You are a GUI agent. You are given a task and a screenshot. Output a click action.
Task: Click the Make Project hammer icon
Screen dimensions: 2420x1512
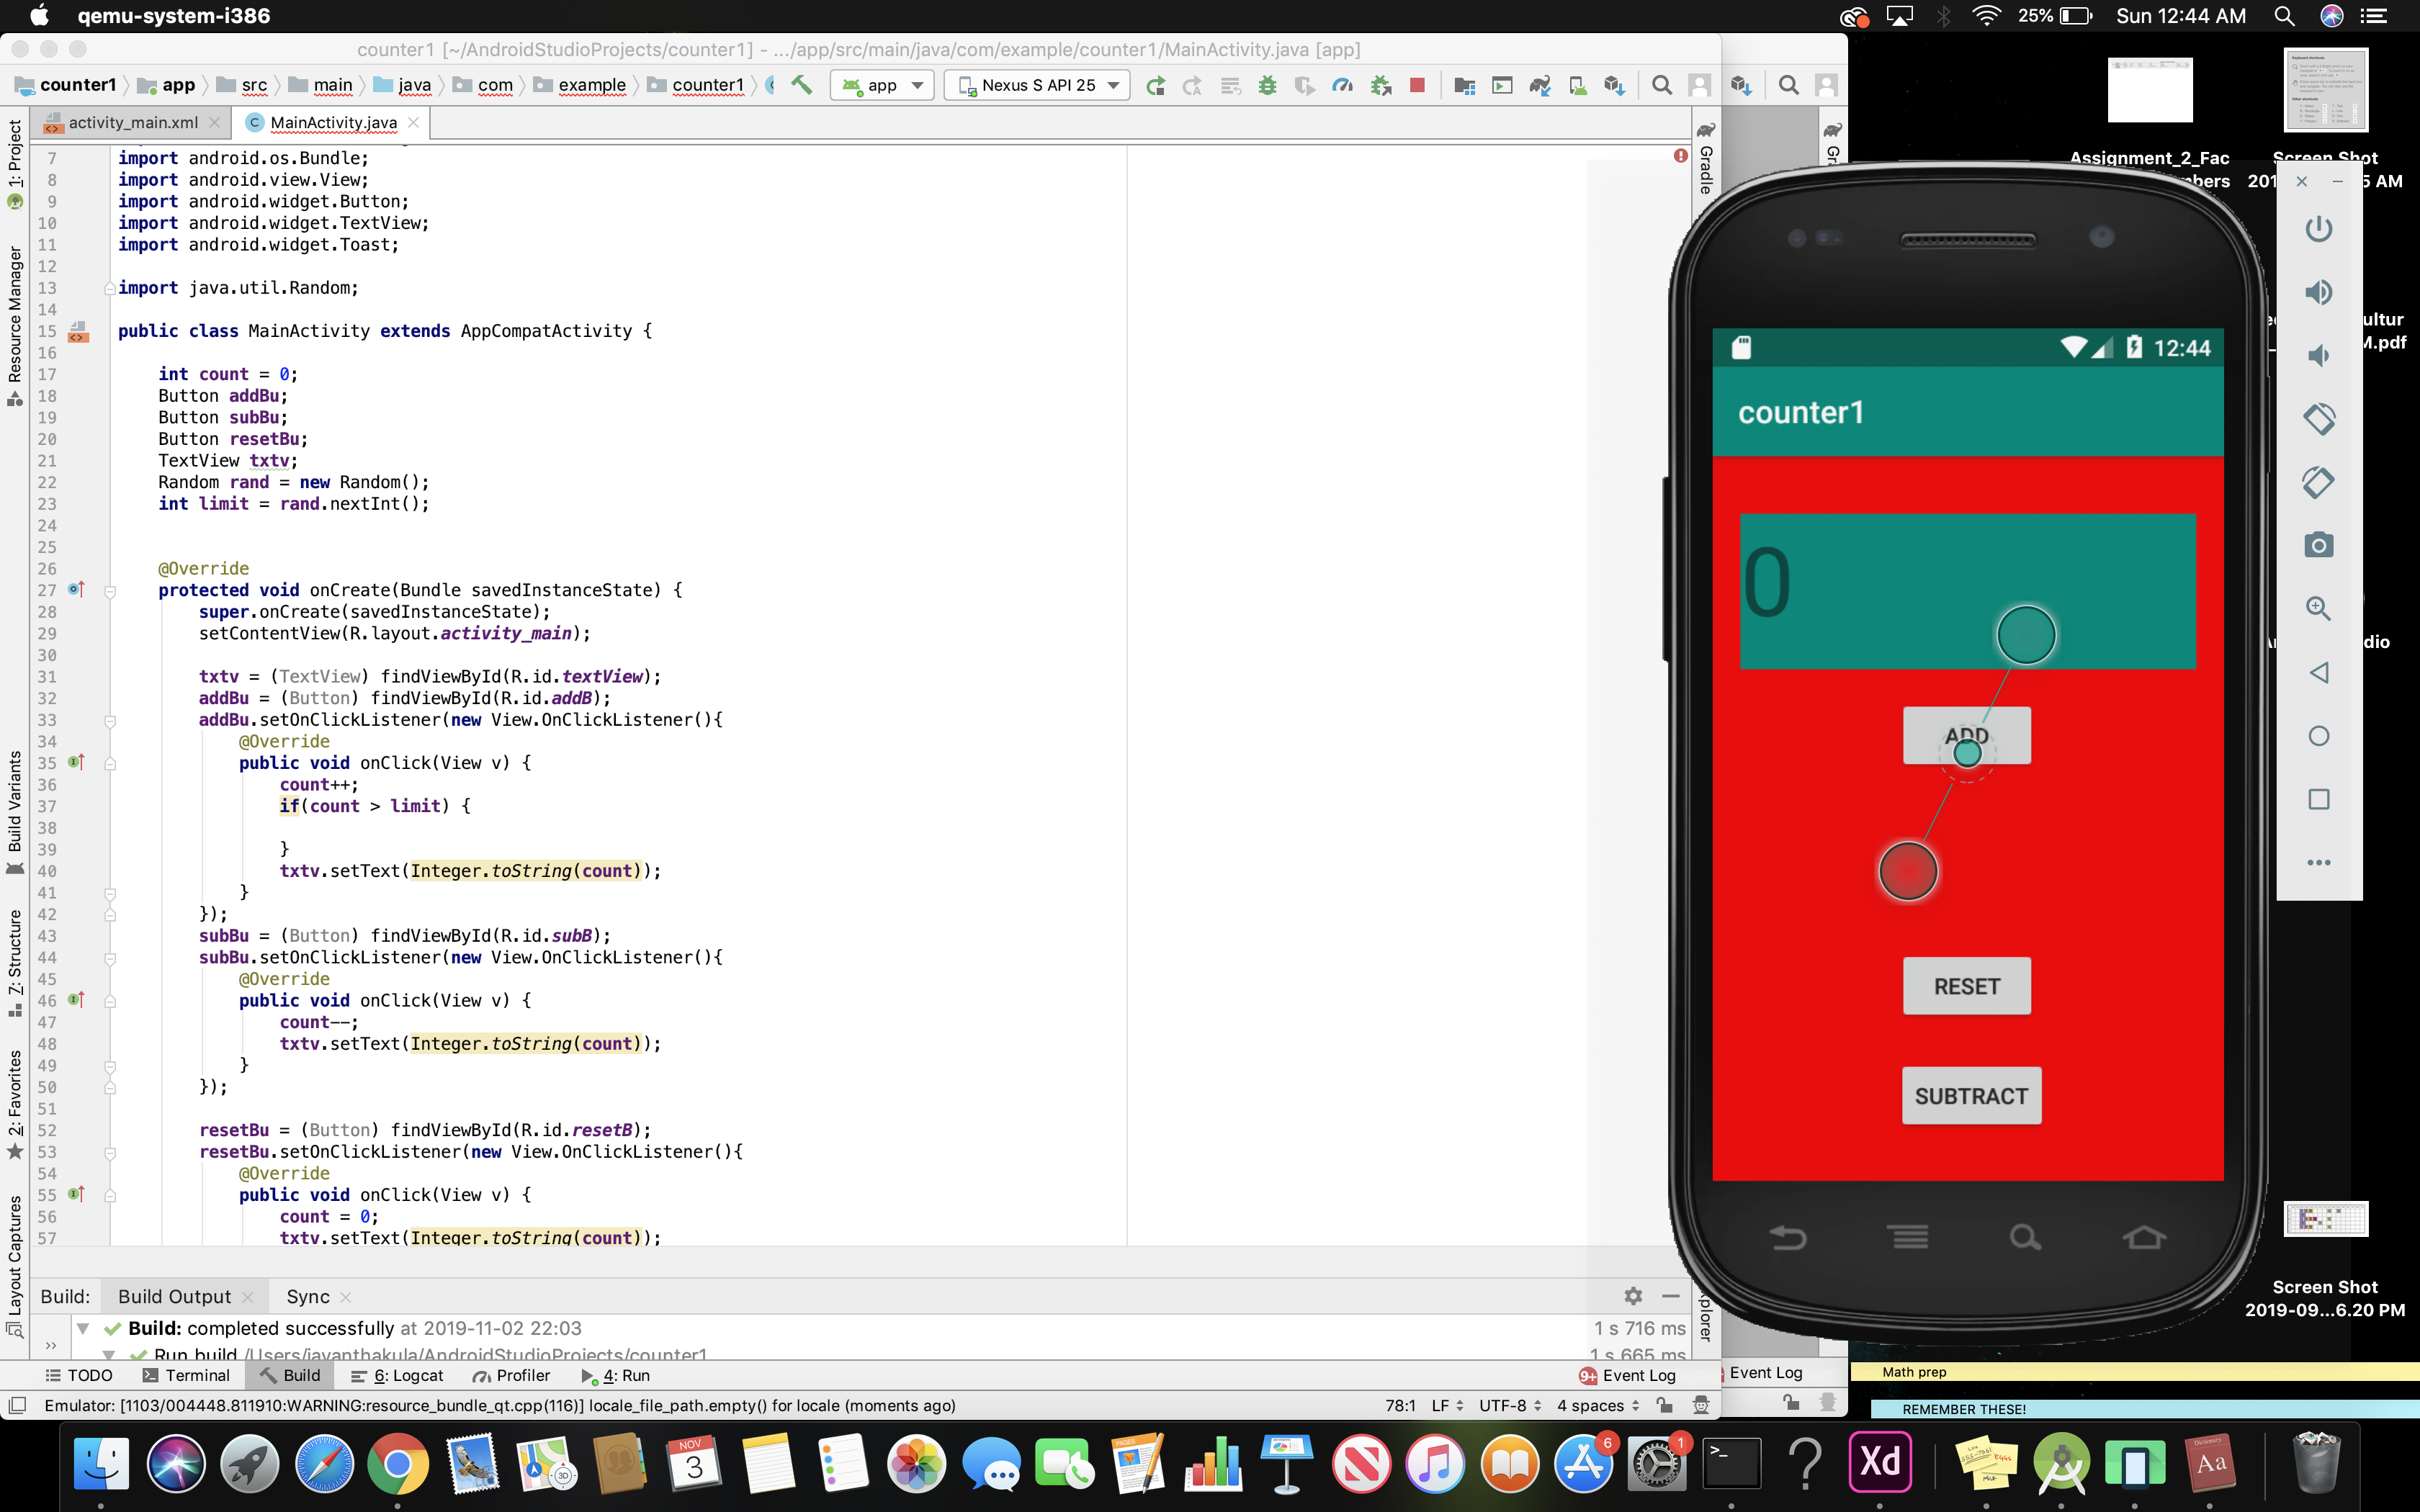(801, 85)
